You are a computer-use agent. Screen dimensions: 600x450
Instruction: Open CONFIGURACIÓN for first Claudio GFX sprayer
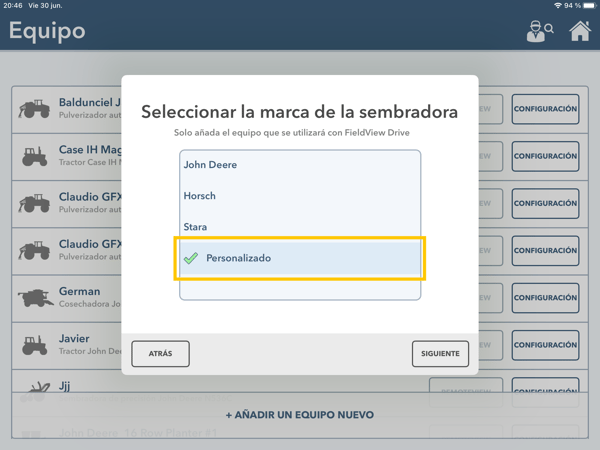coord(545,204)
